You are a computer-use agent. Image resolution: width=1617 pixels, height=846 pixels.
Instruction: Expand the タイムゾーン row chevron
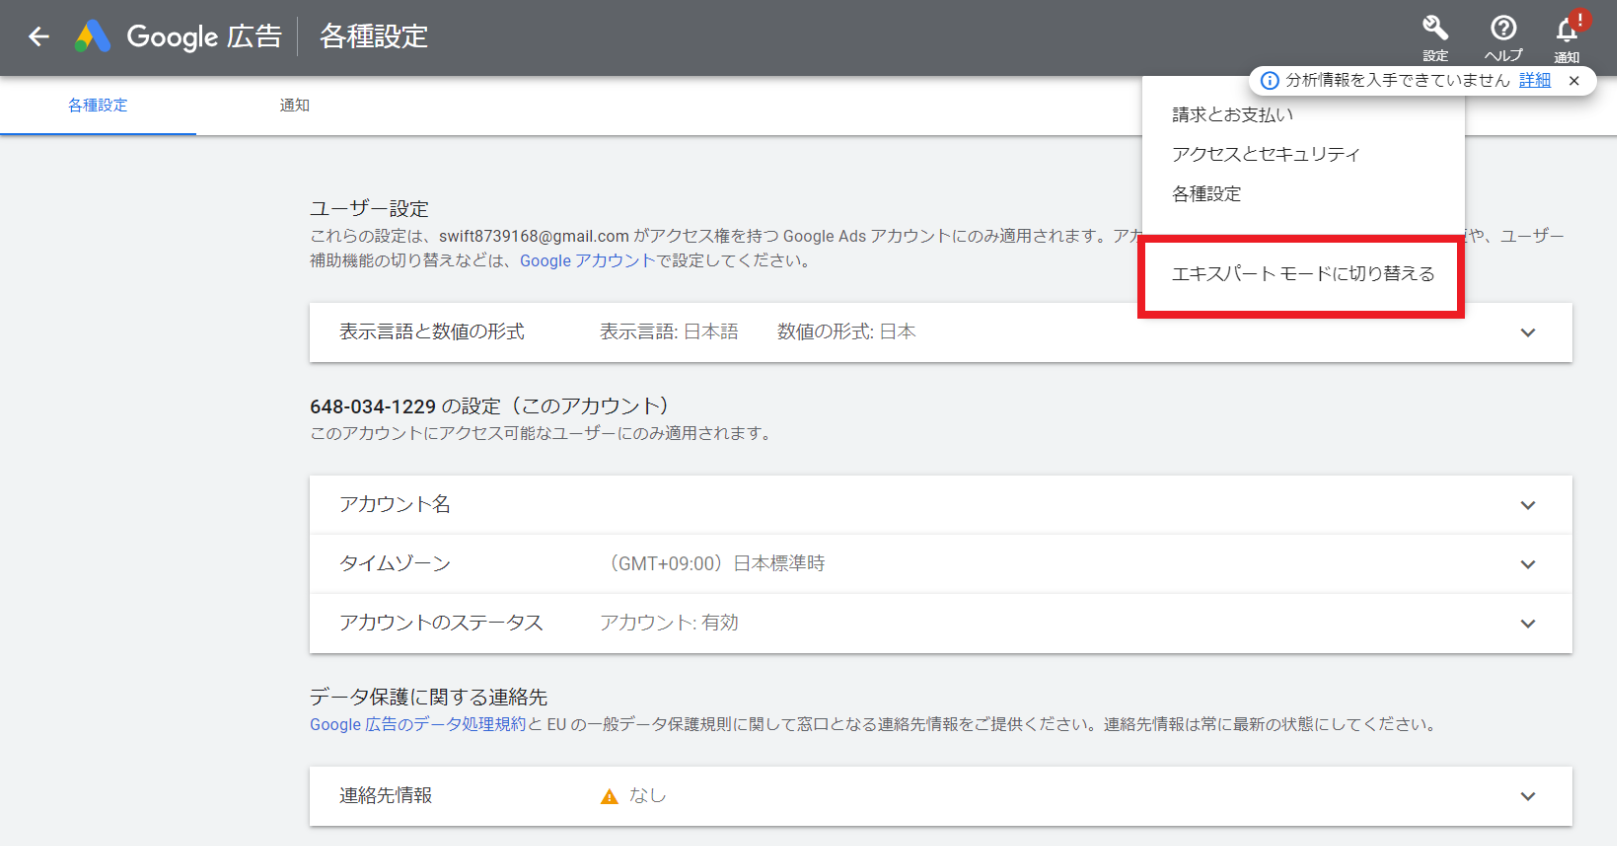tap(1528, 564)
